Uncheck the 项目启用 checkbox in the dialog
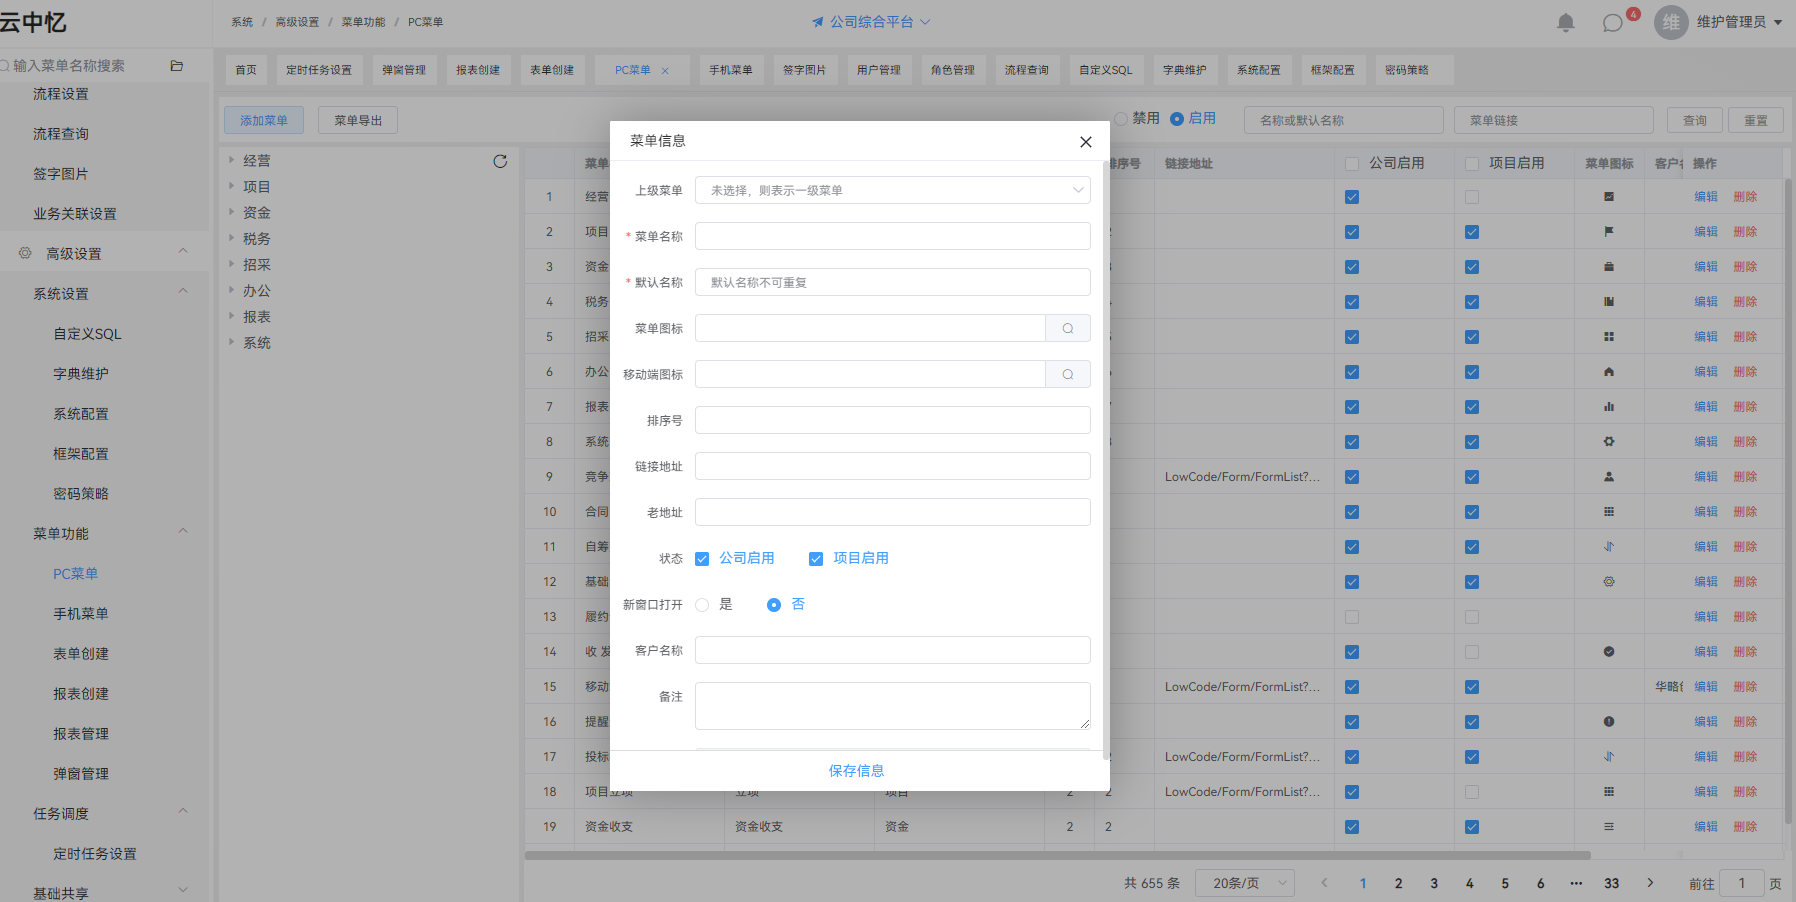This screenshot has width=1796, height=902. click(816, 559)
